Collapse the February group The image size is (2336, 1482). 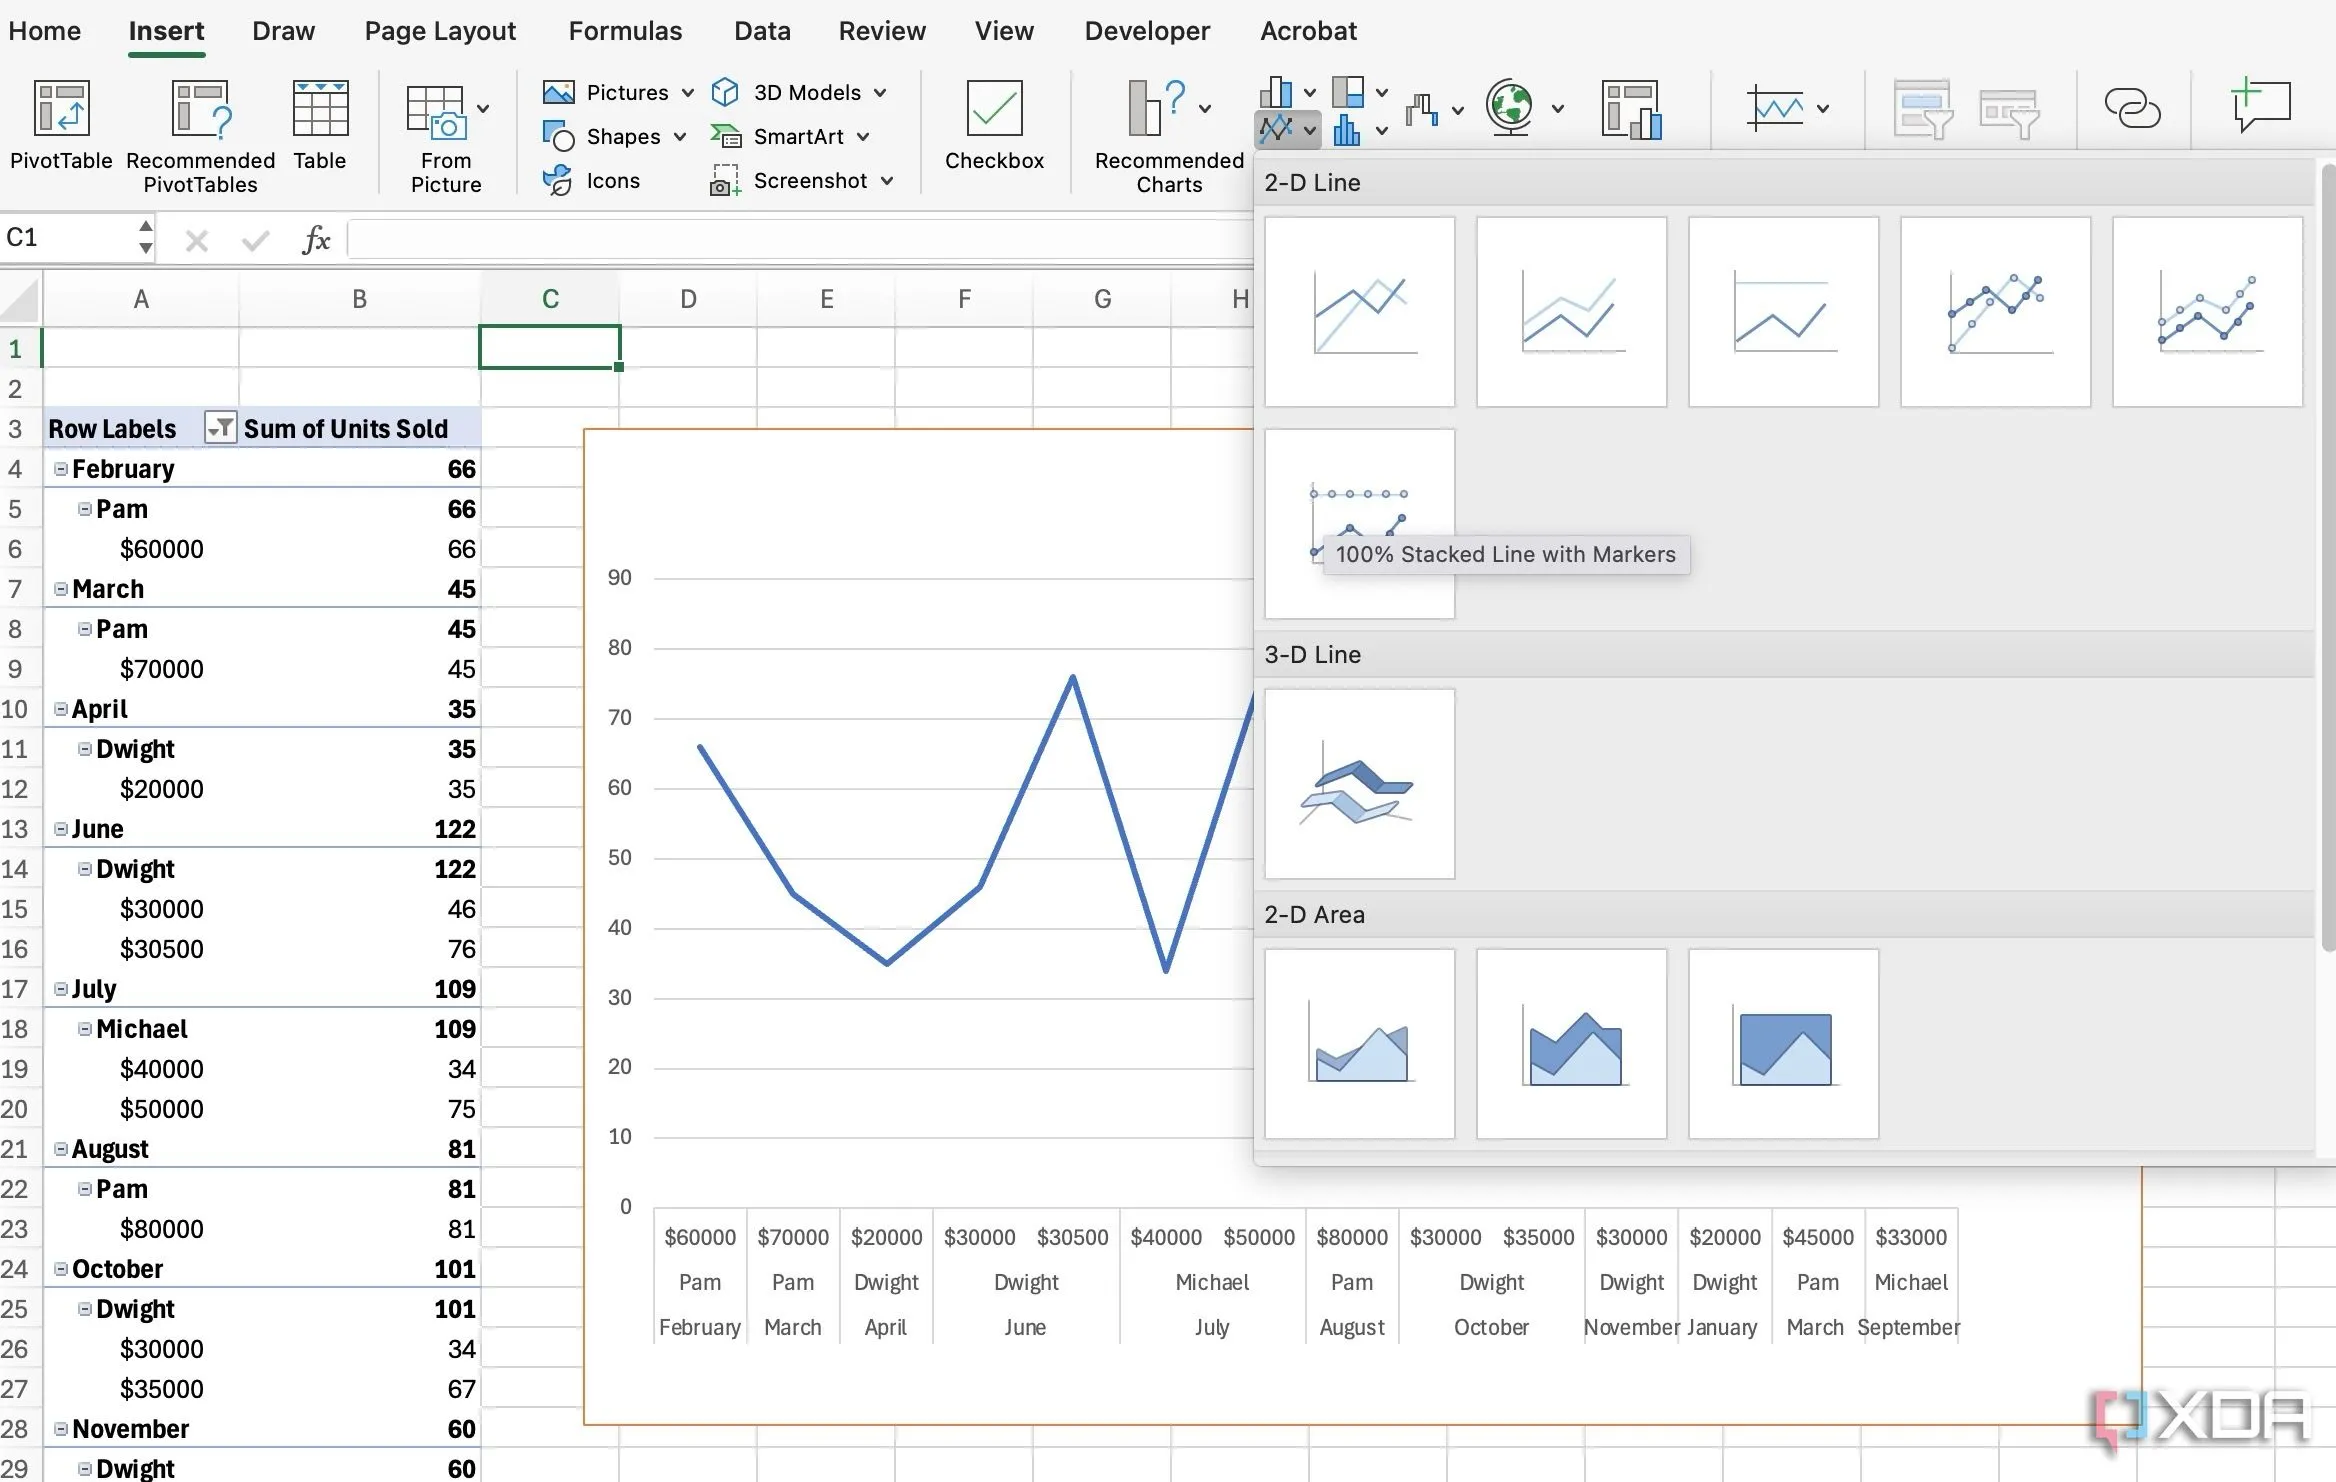point(61,469)
